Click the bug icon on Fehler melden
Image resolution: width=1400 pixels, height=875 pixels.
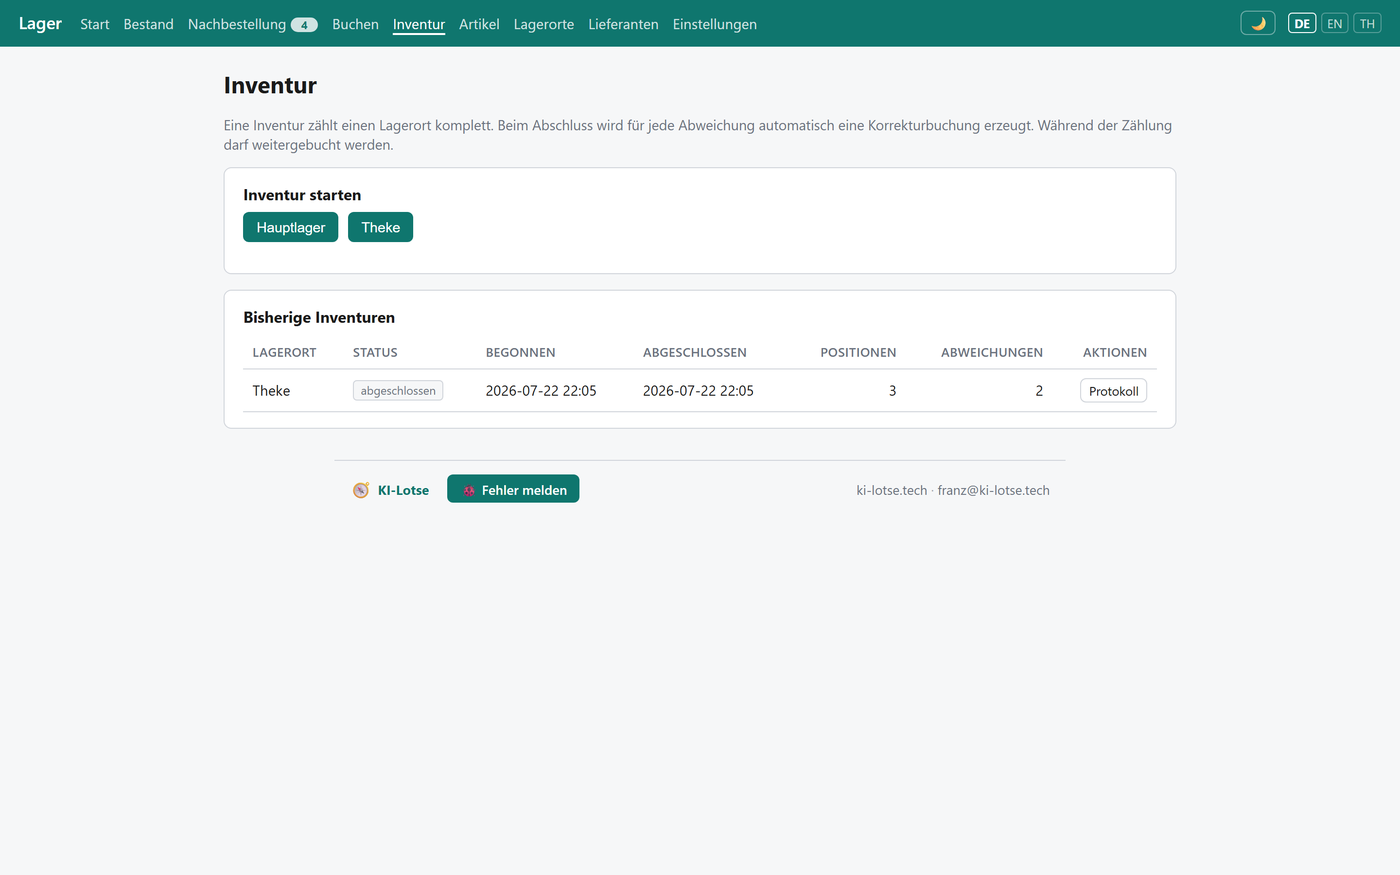[468, 490]
